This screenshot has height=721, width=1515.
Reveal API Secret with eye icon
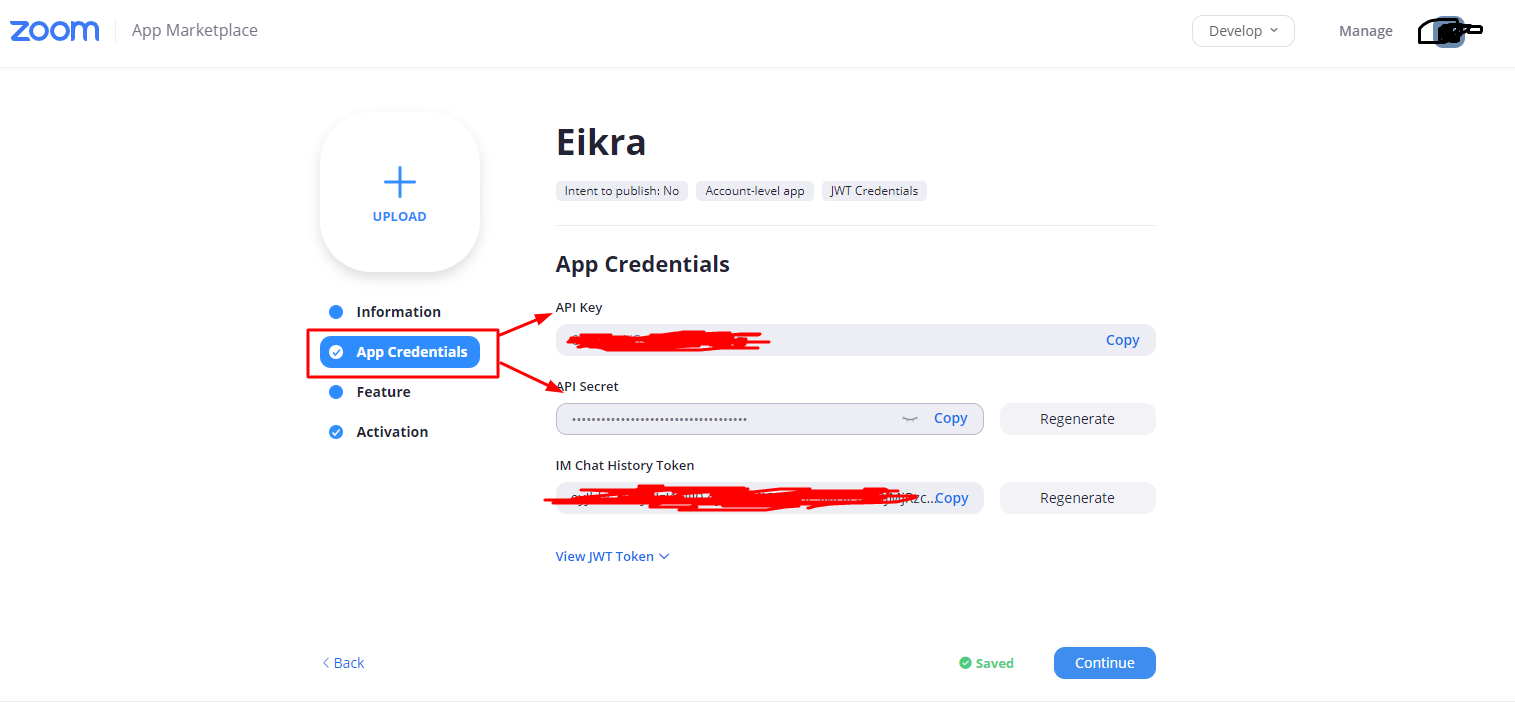[910, 419]
